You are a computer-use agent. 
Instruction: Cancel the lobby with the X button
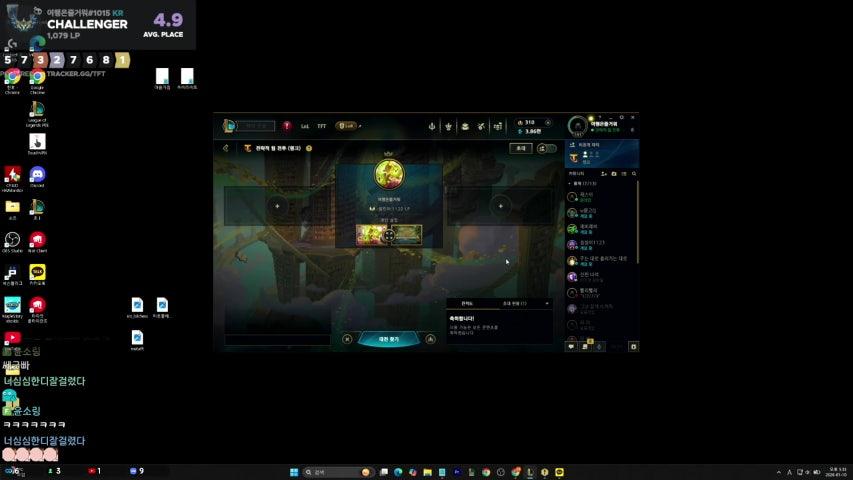(x=347, y=339)
